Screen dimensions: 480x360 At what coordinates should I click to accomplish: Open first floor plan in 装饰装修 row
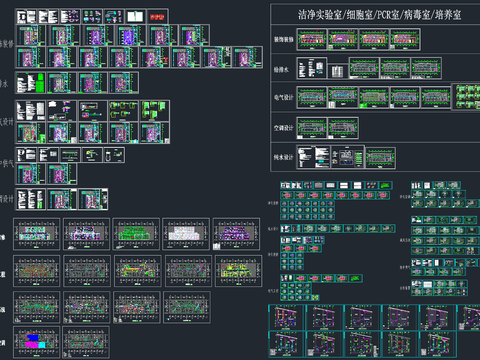312,39
